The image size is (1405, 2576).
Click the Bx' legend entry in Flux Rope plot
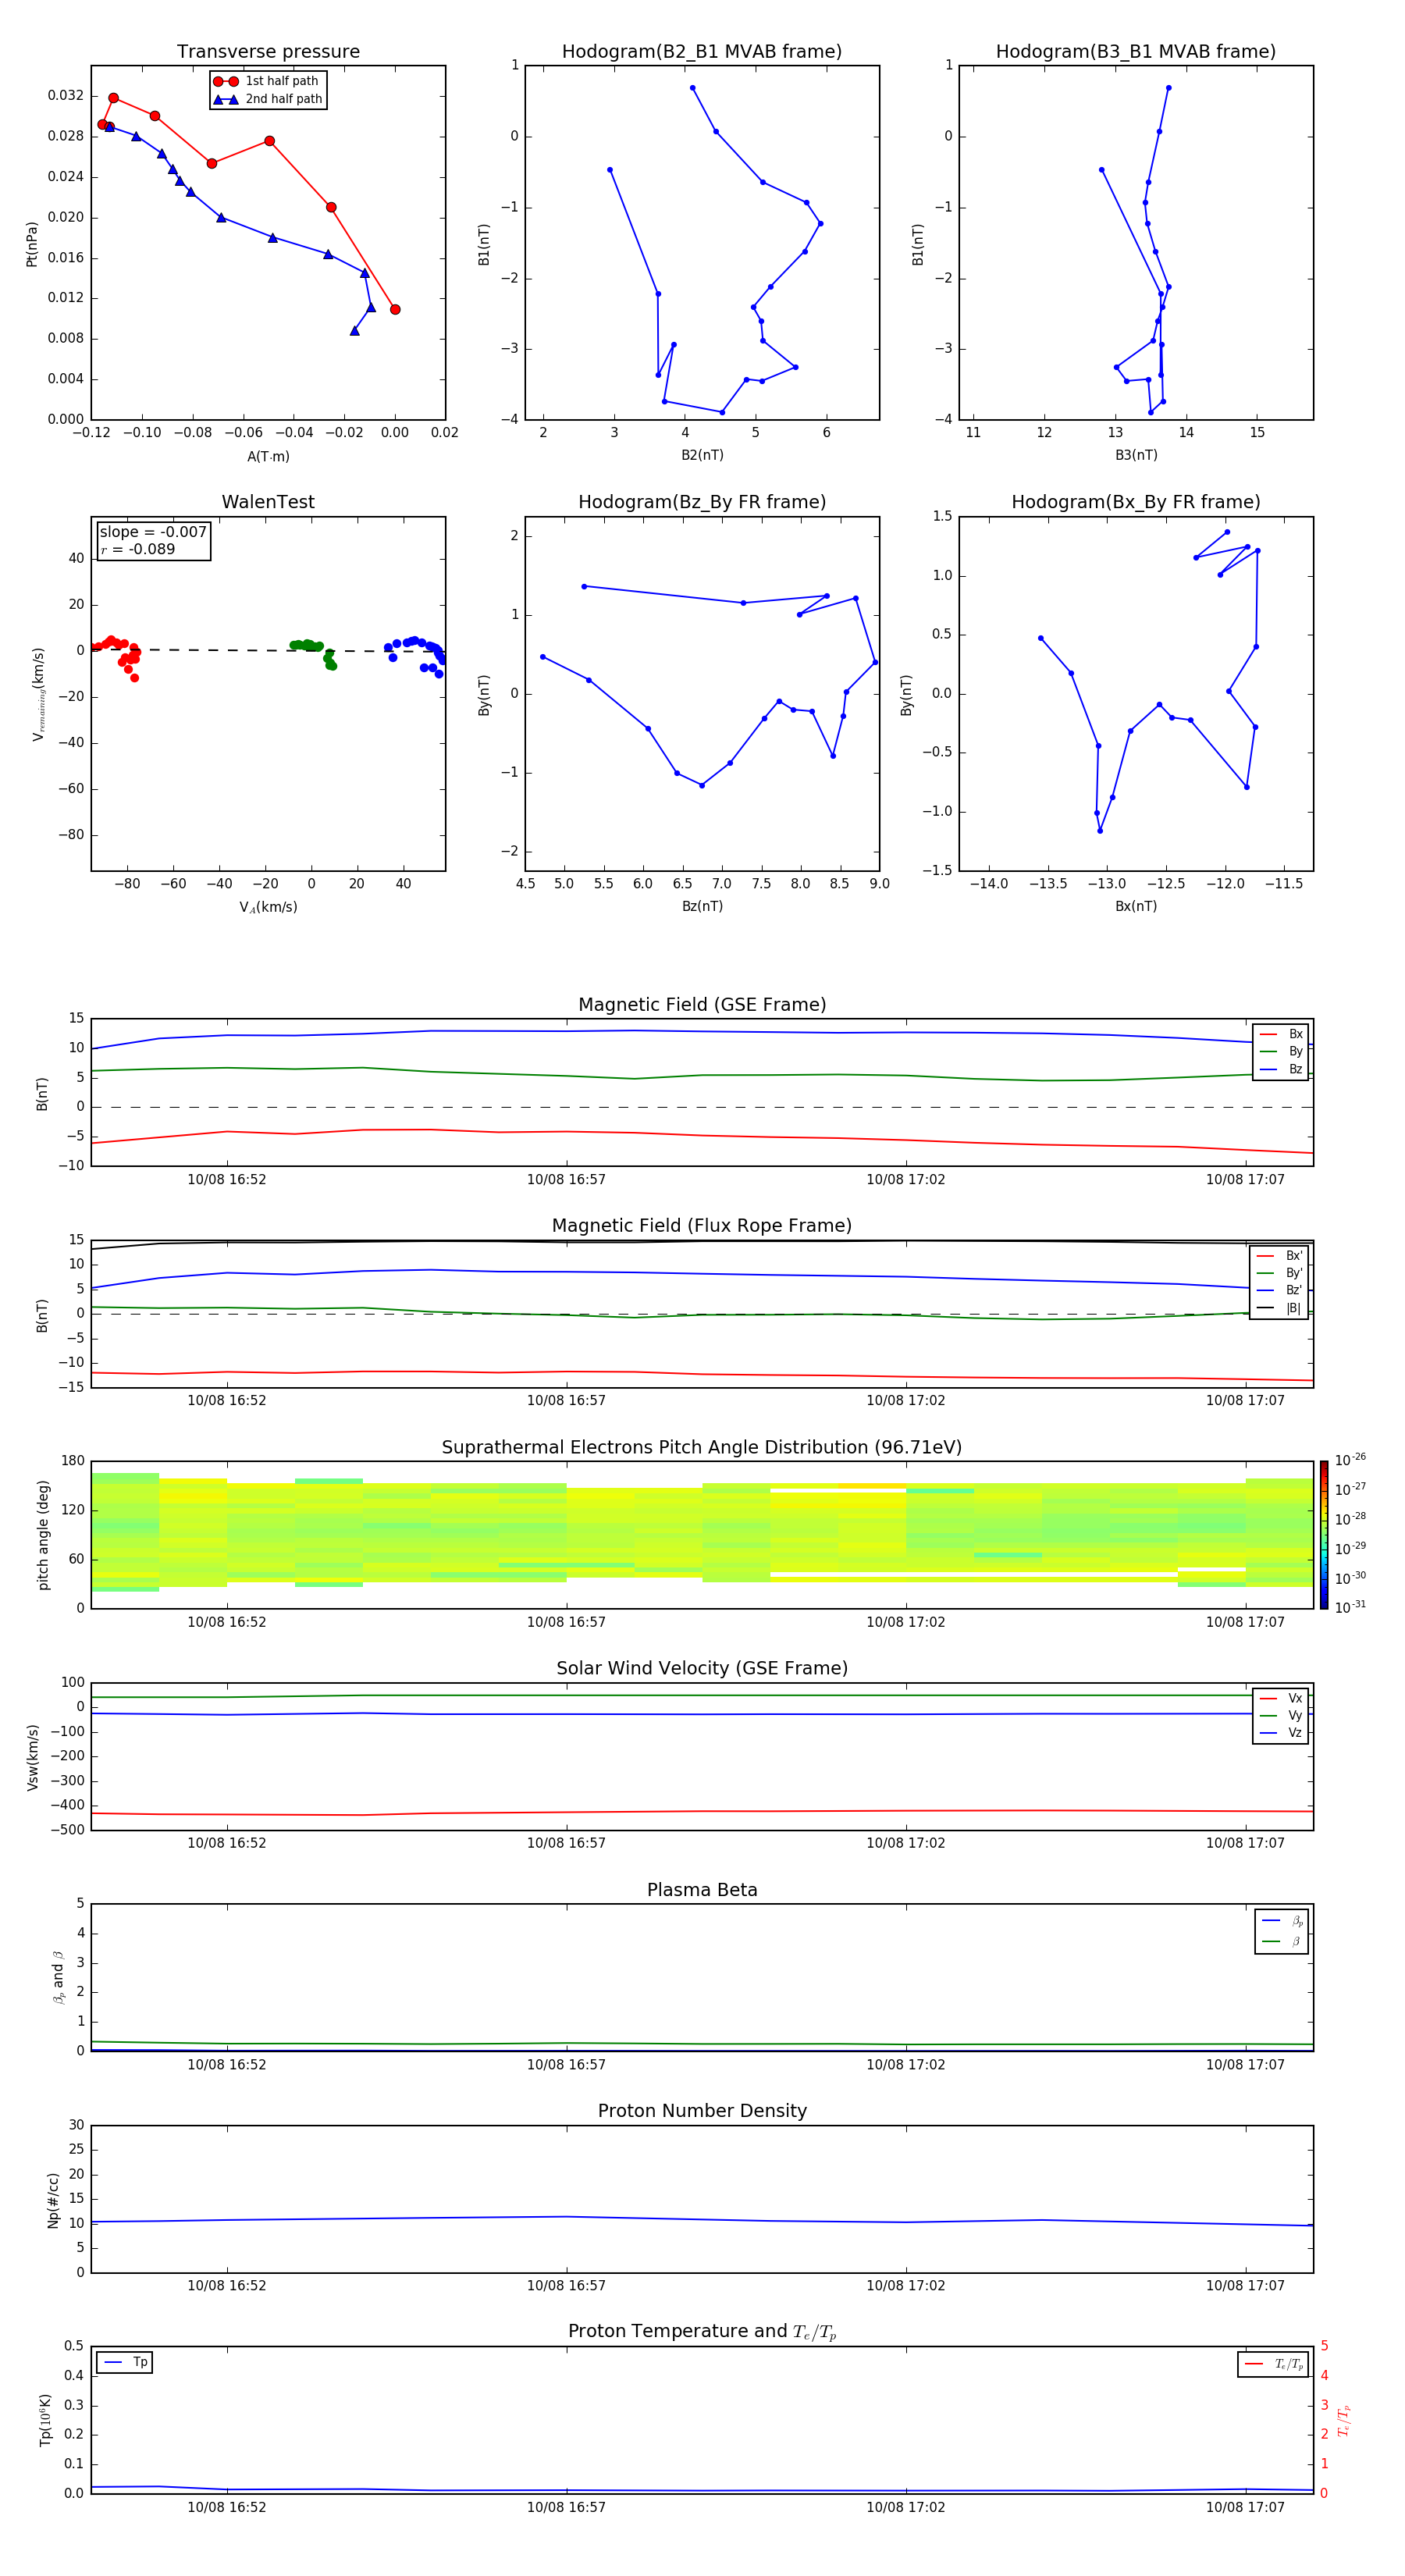tap(1279, 1256)
